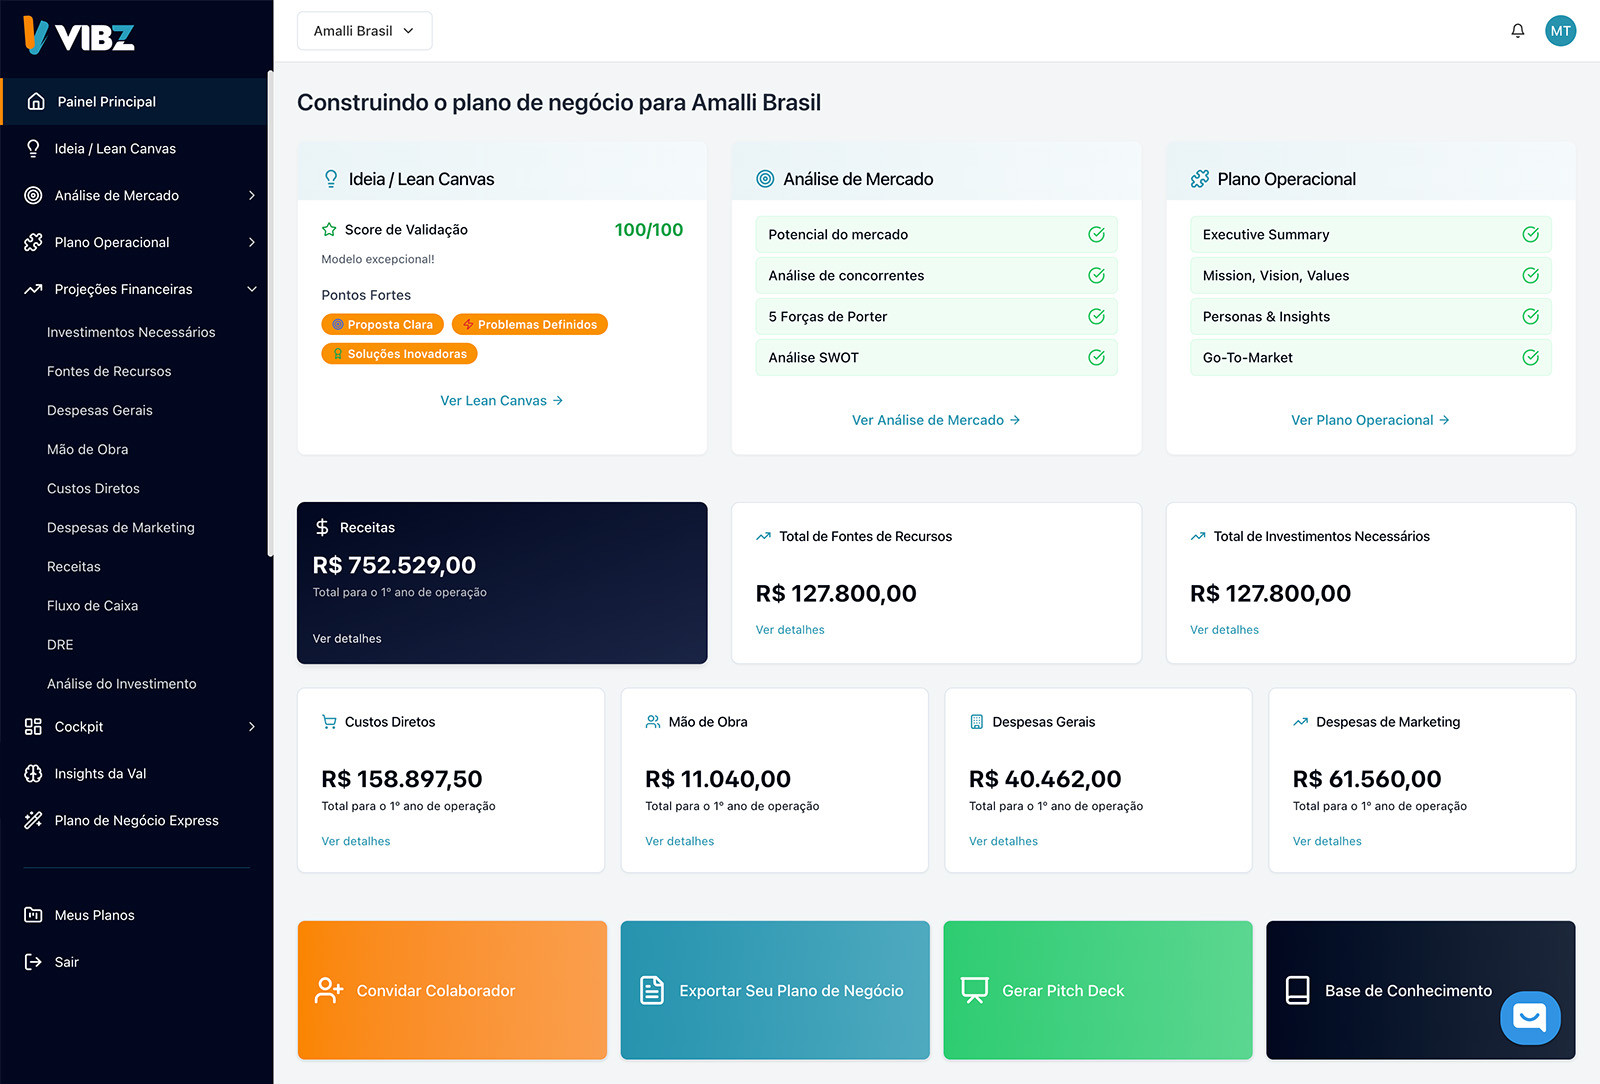
Task: Open the Amalli Brasil plan dropdown
Action: pos(364,31)
